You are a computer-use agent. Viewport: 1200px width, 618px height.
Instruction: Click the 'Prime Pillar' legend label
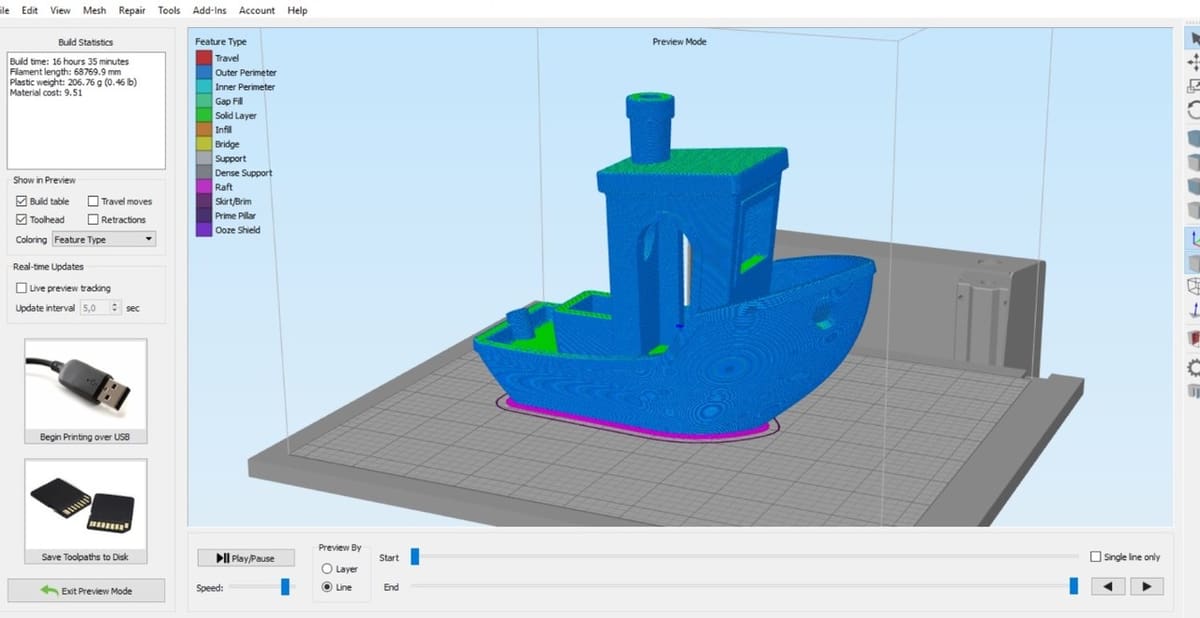click(x=238, y=215)
